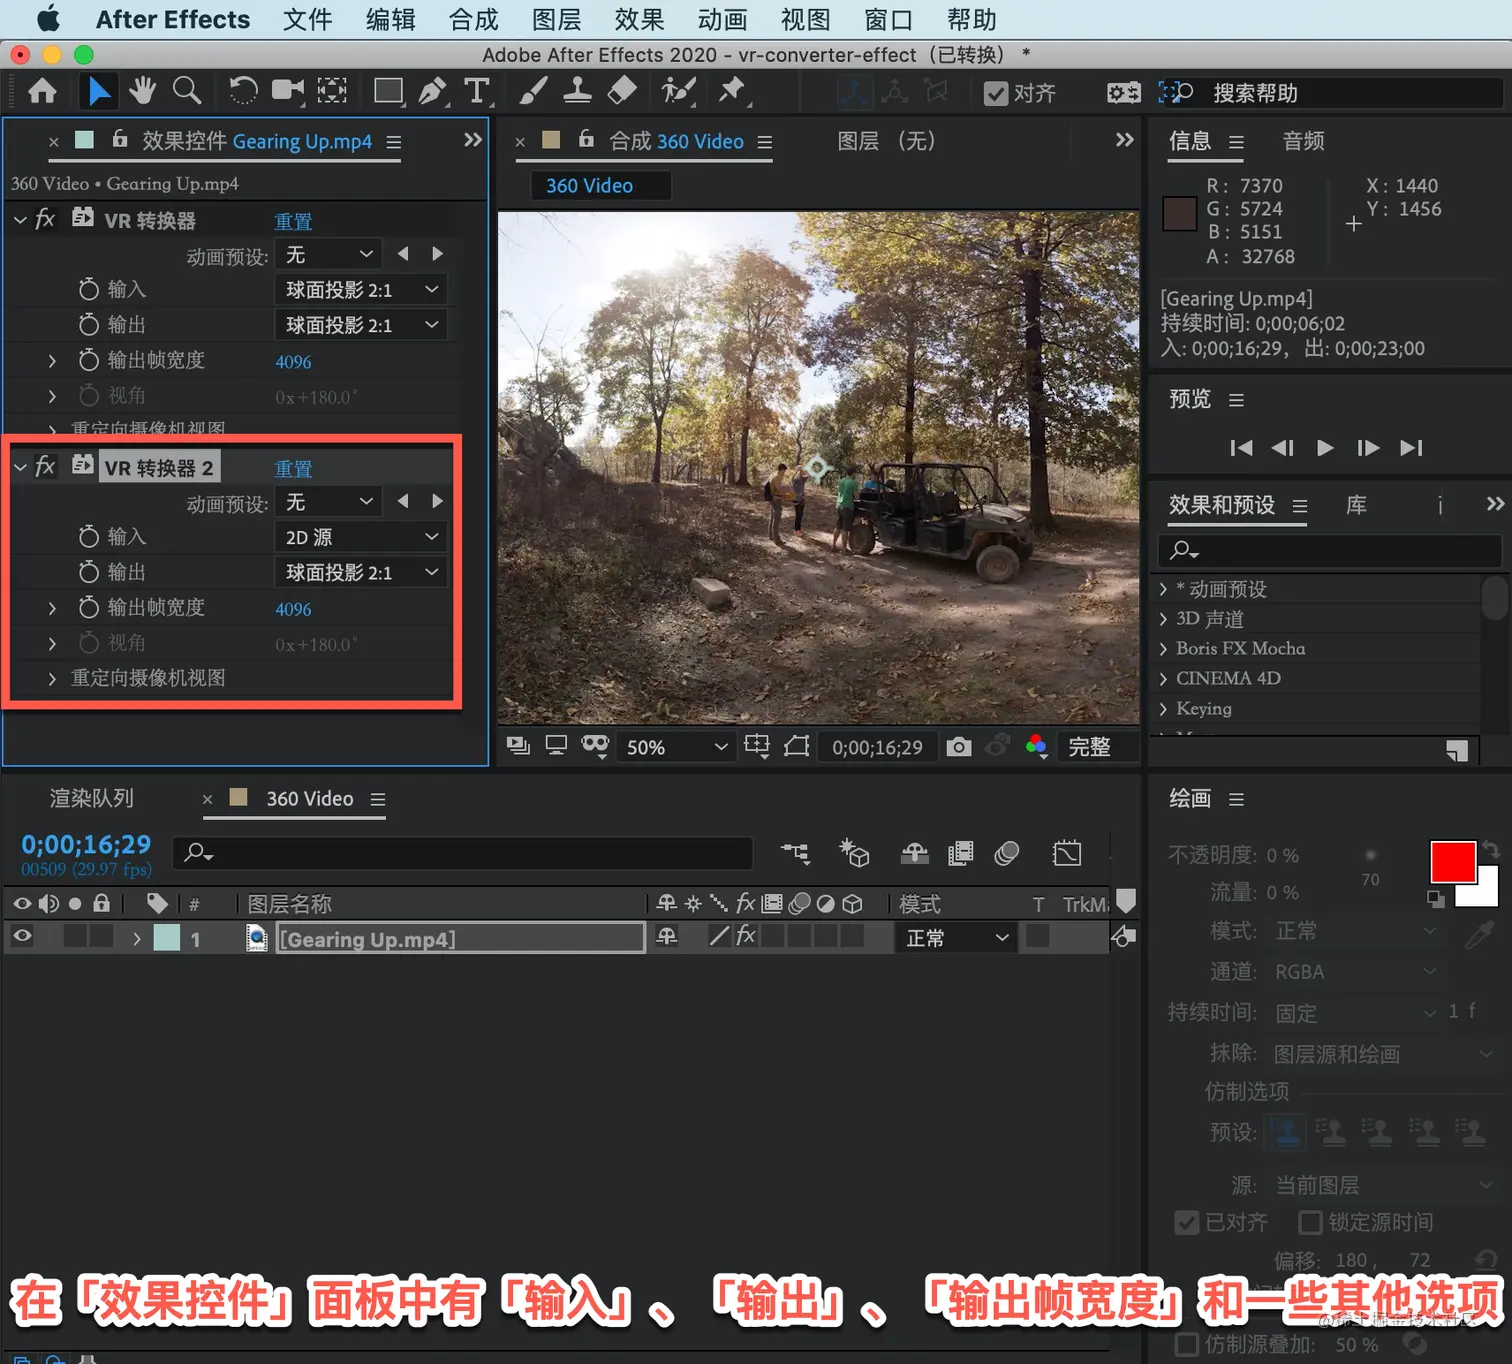Click the 360 Video breadcrumb button
Image resolution: width=1512 pixels, height=1364 pixels.
[599, 185]
